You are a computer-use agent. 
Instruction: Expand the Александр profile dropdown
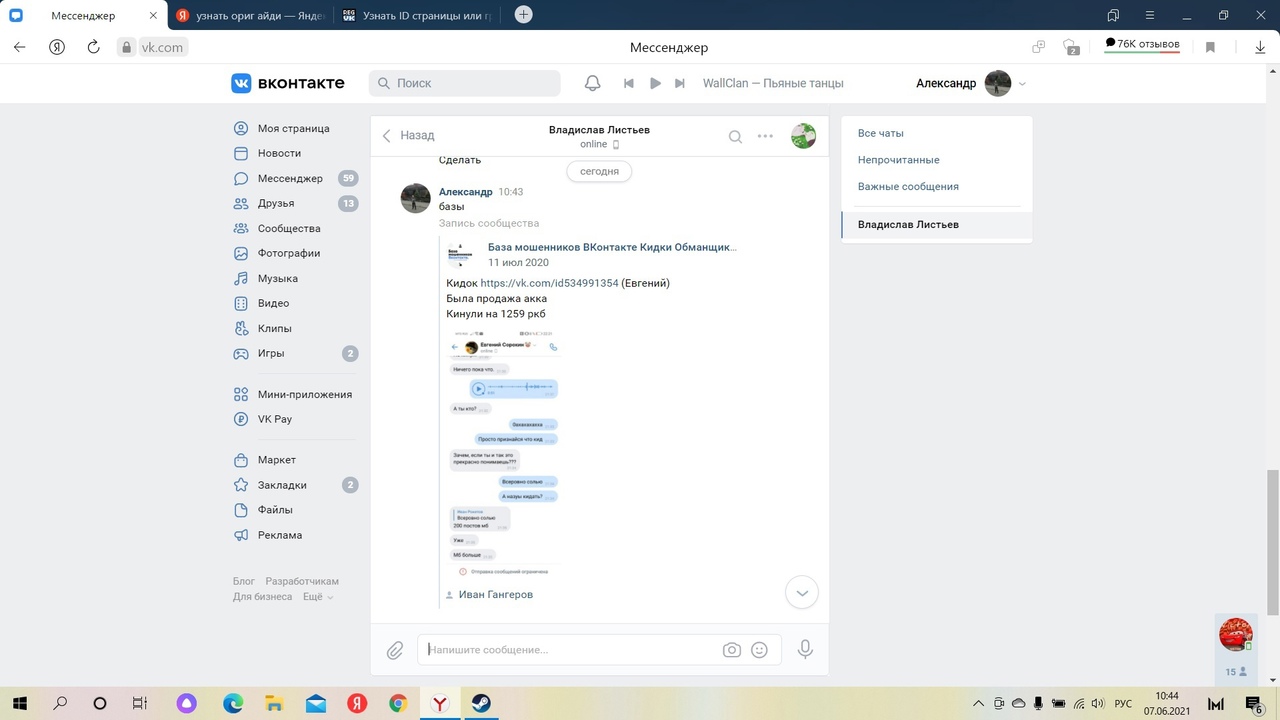click(1022, 84)
